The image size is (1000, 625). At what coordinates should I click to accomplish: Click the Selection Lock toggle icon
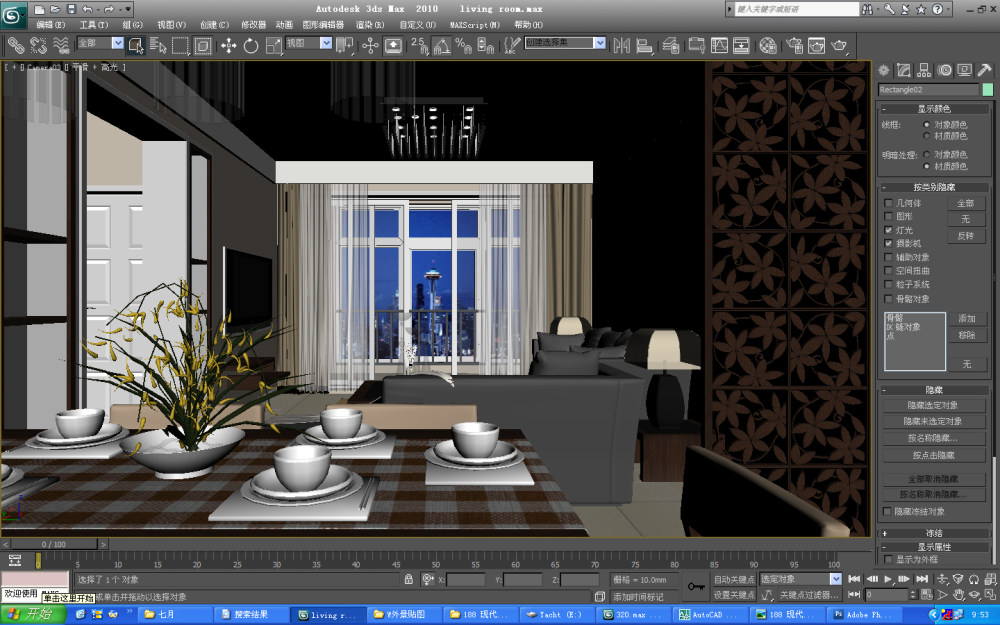[408, 579]
